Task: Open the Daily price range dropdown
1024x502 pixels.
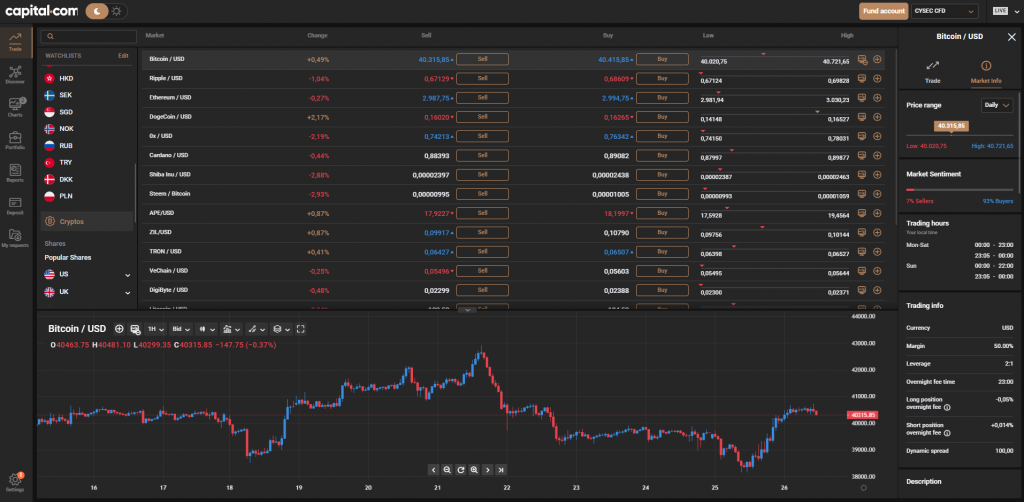Action: click(997, 104)
